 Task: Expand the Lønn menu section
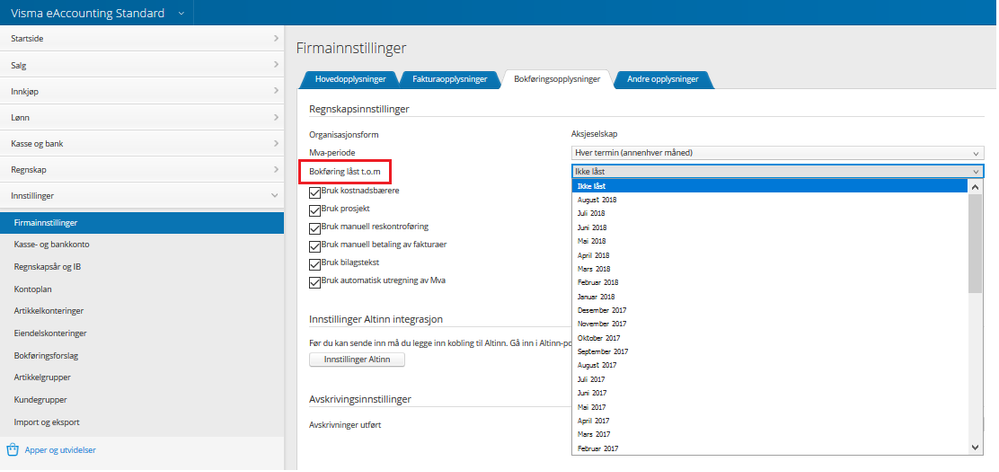(142, 117)
